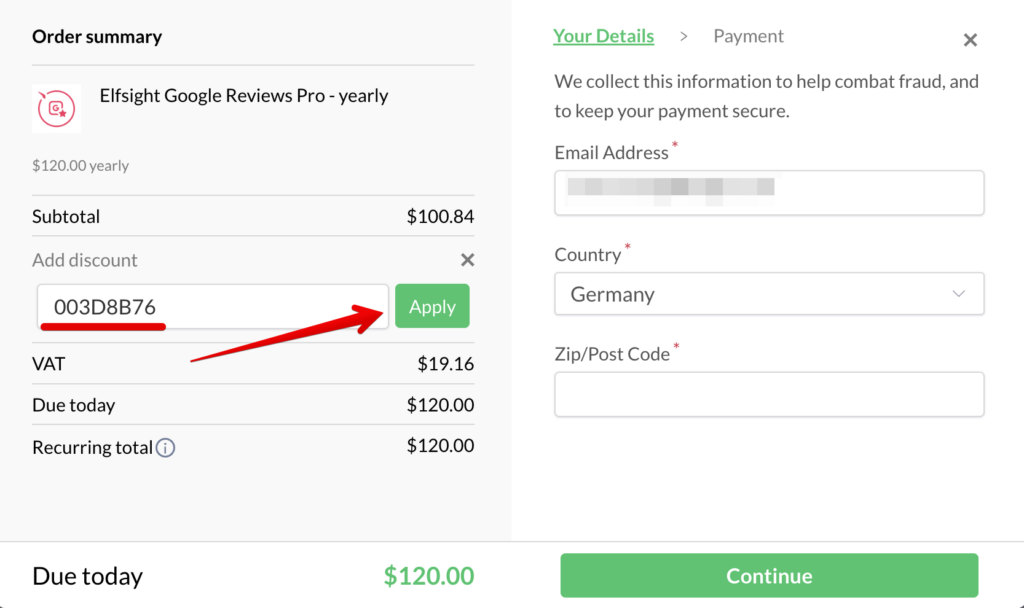
Task: Expand the Add discount section
Action: click(x=85, y=260)
